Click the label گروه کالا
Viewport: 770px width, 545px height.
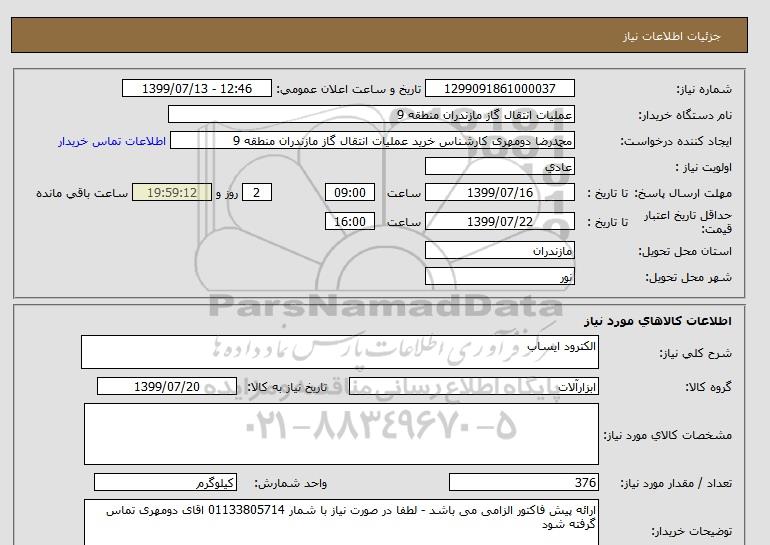click(x=708, y=387)
